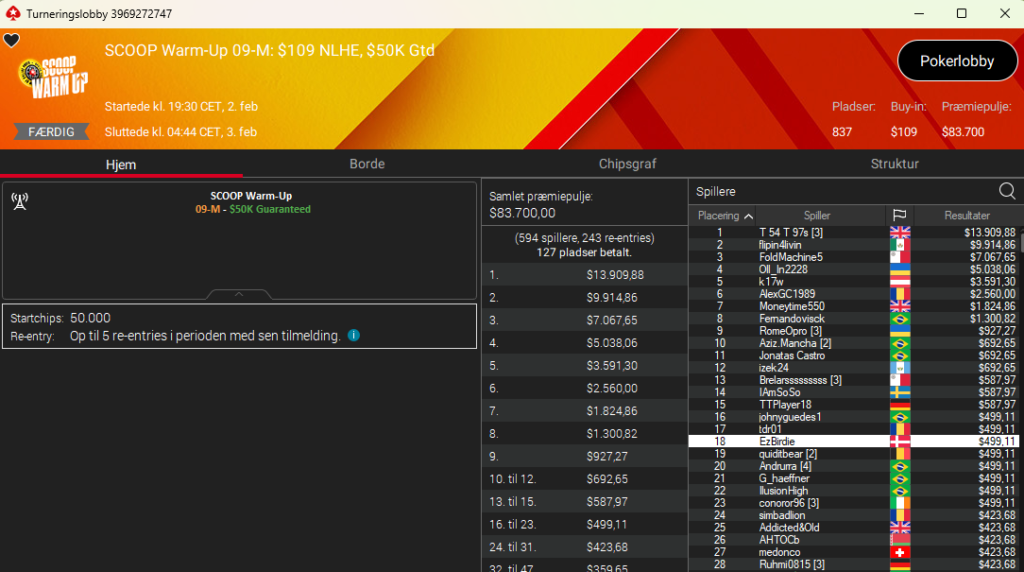This screenshot has width=1024, height=572.
Task: Click the heart favorite icon
Action: [11, 41]
